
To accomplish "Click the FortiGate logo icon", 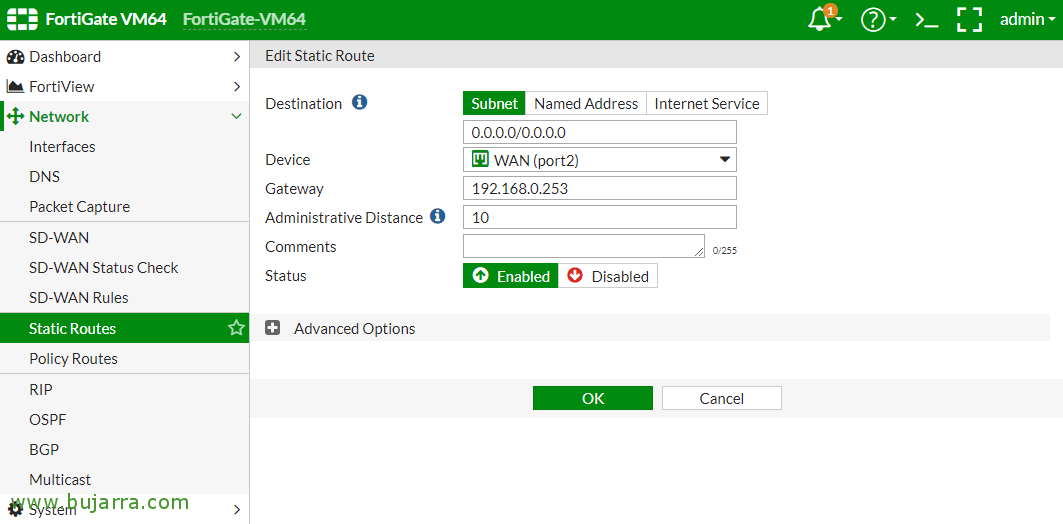I will [21, 19].
